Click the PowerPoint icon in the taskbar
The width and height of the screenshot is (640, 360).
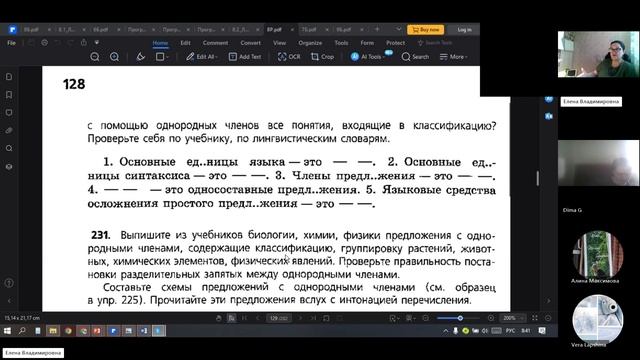pos(97,331)
